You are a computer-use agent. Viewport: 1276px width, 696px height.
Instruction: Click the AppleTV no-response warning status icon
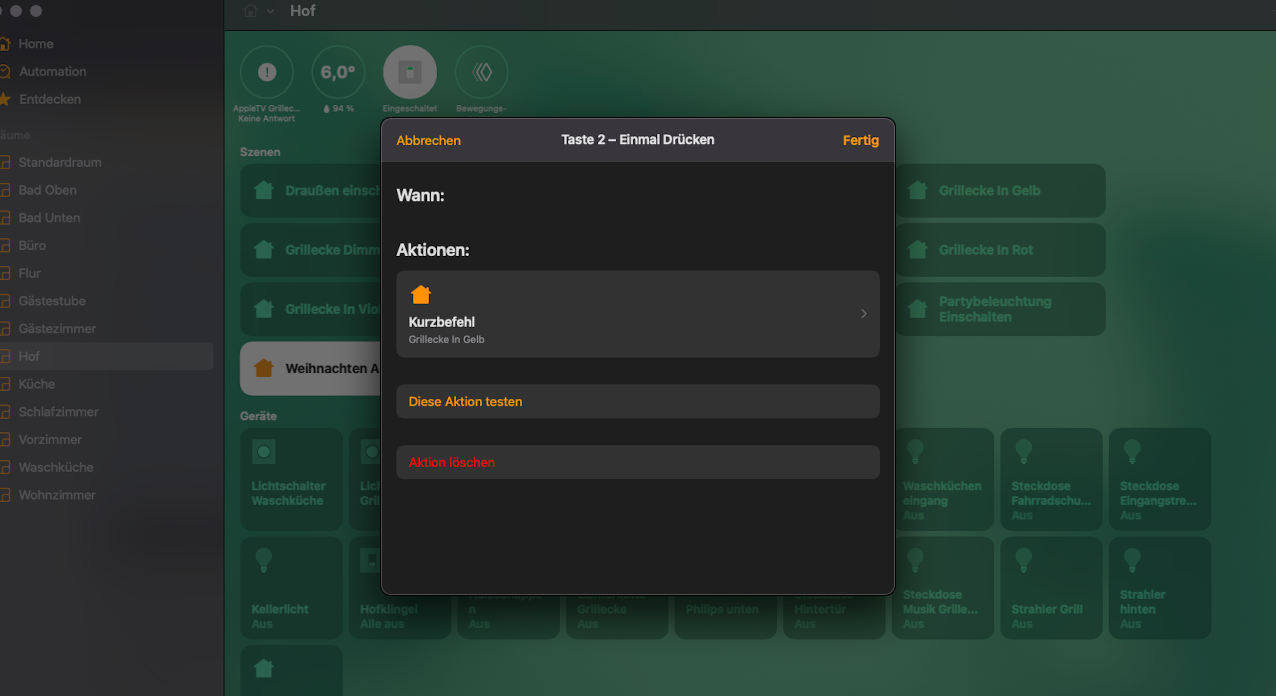click(267, 72)
